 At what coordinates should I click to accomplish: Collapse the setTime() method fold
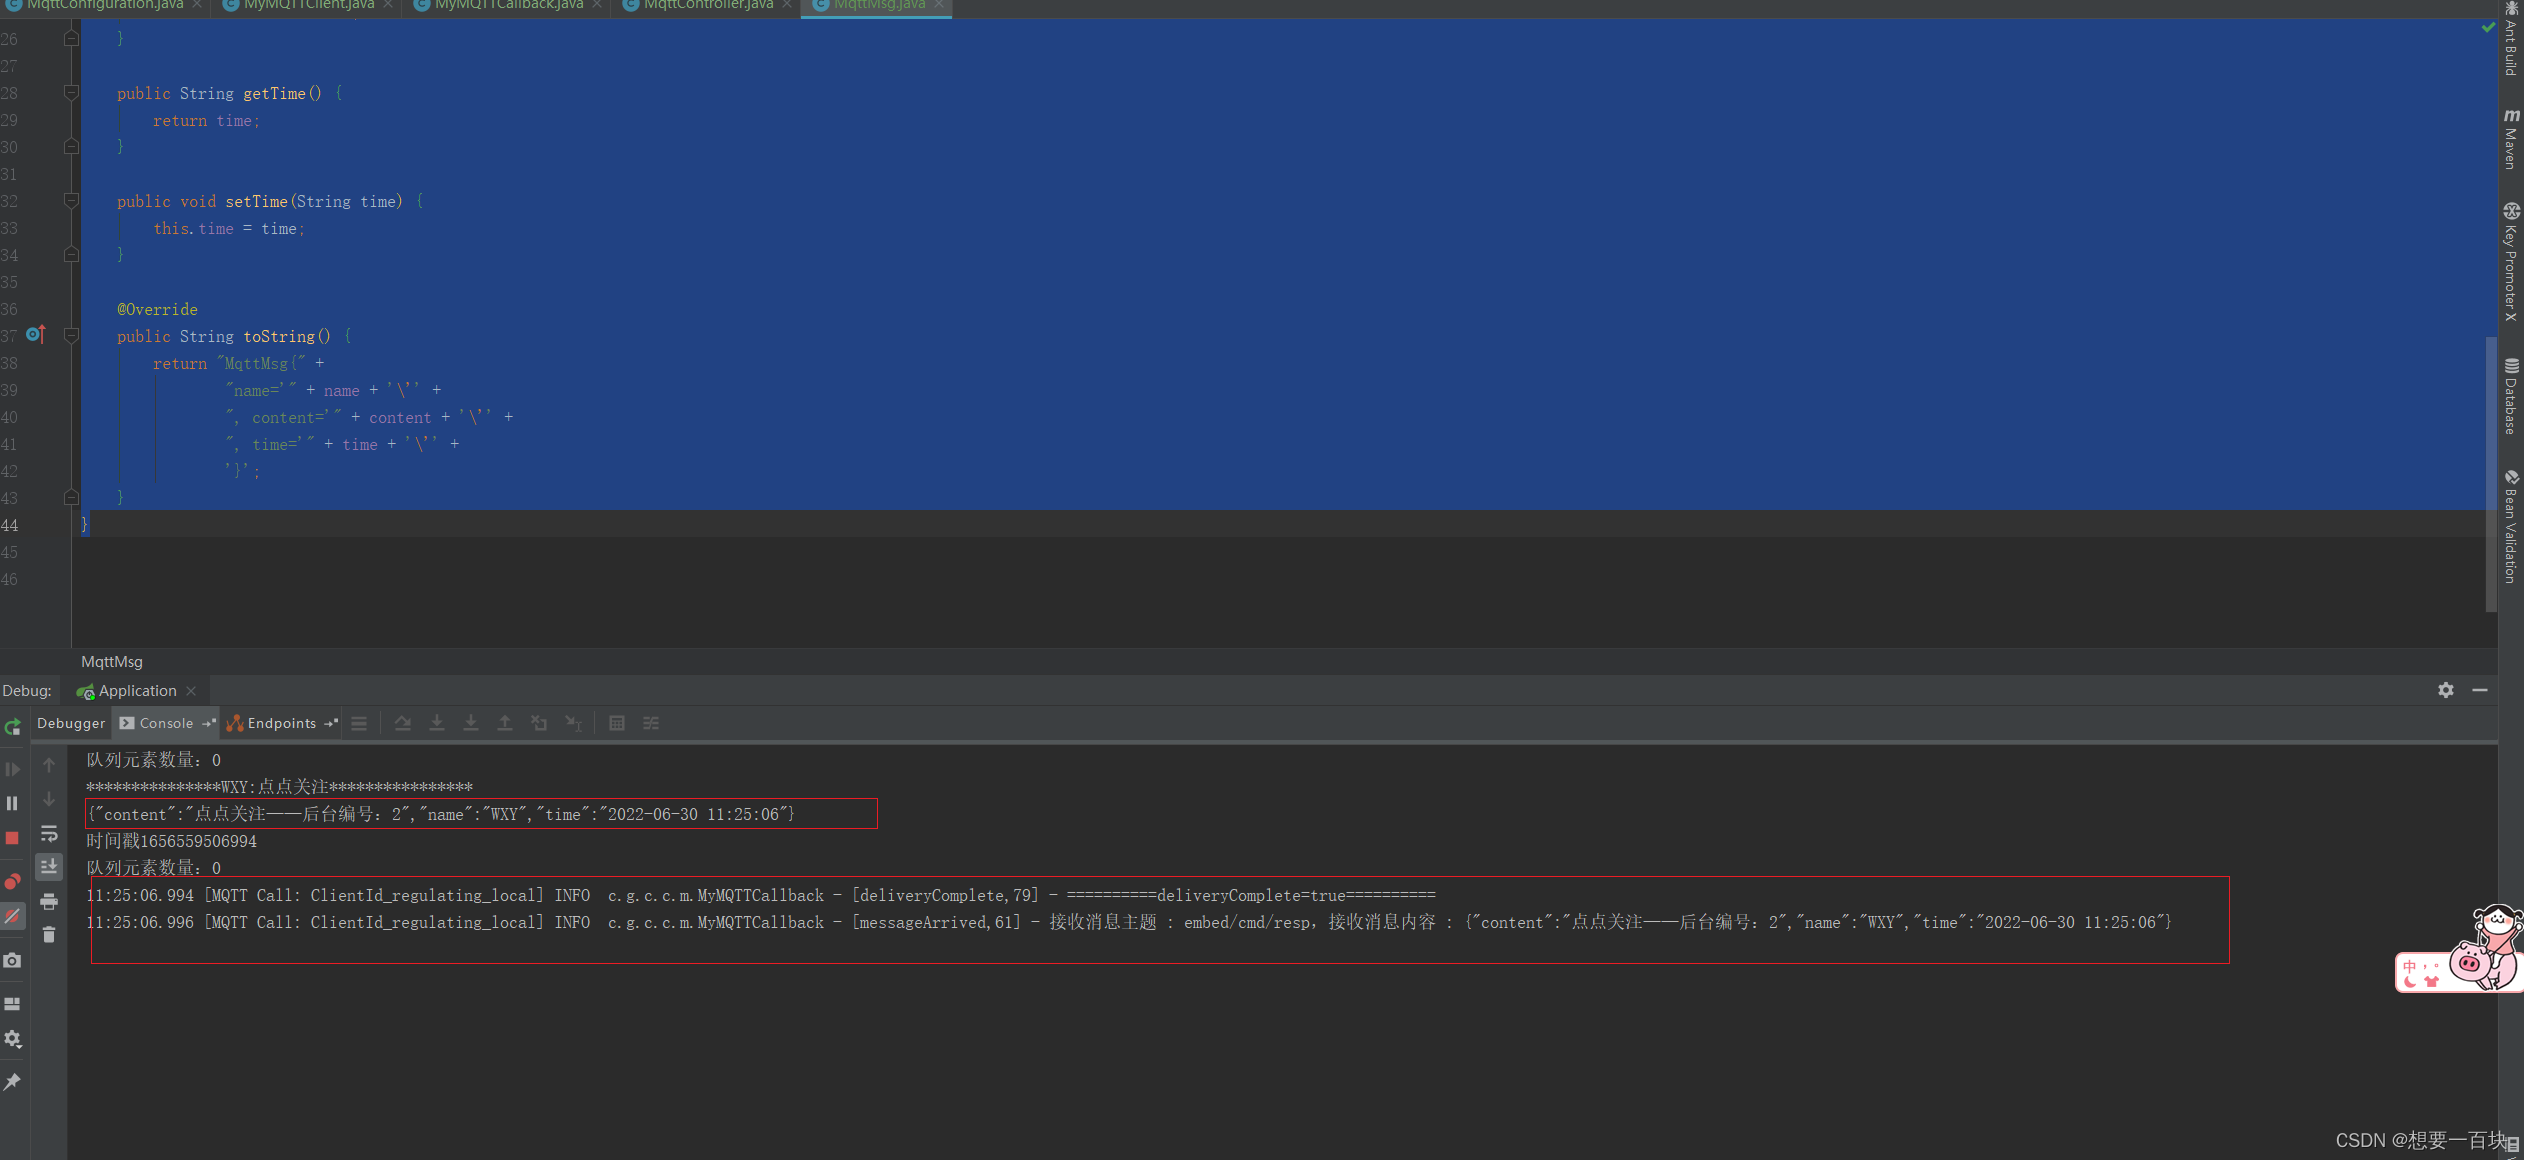71,201
